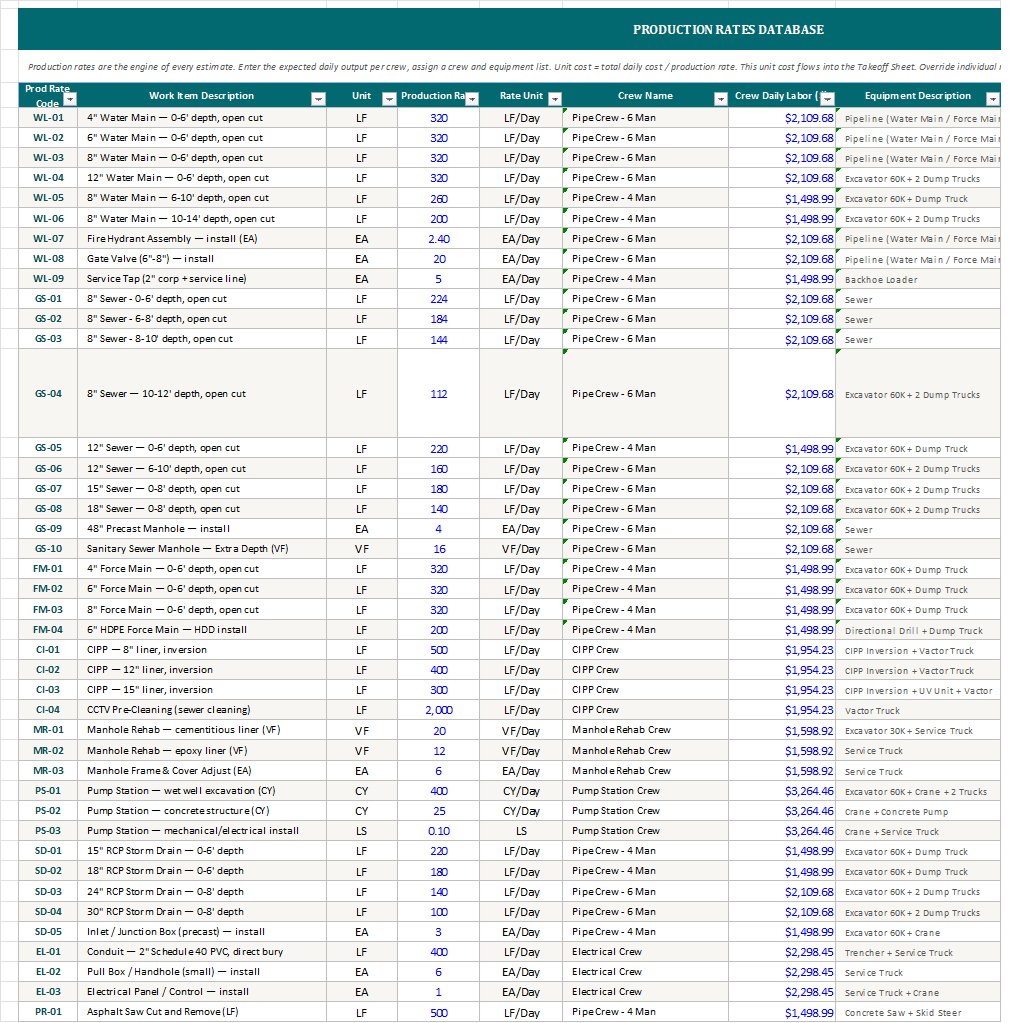Select '24" RCP Storm Drain — 0-8' depth'
1009x1023 pixels.
pyautogui.click(x=202, y=891)
